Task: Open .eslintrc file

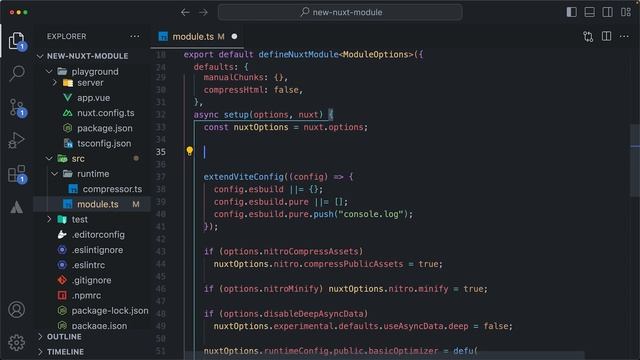Action: [88, 265]
